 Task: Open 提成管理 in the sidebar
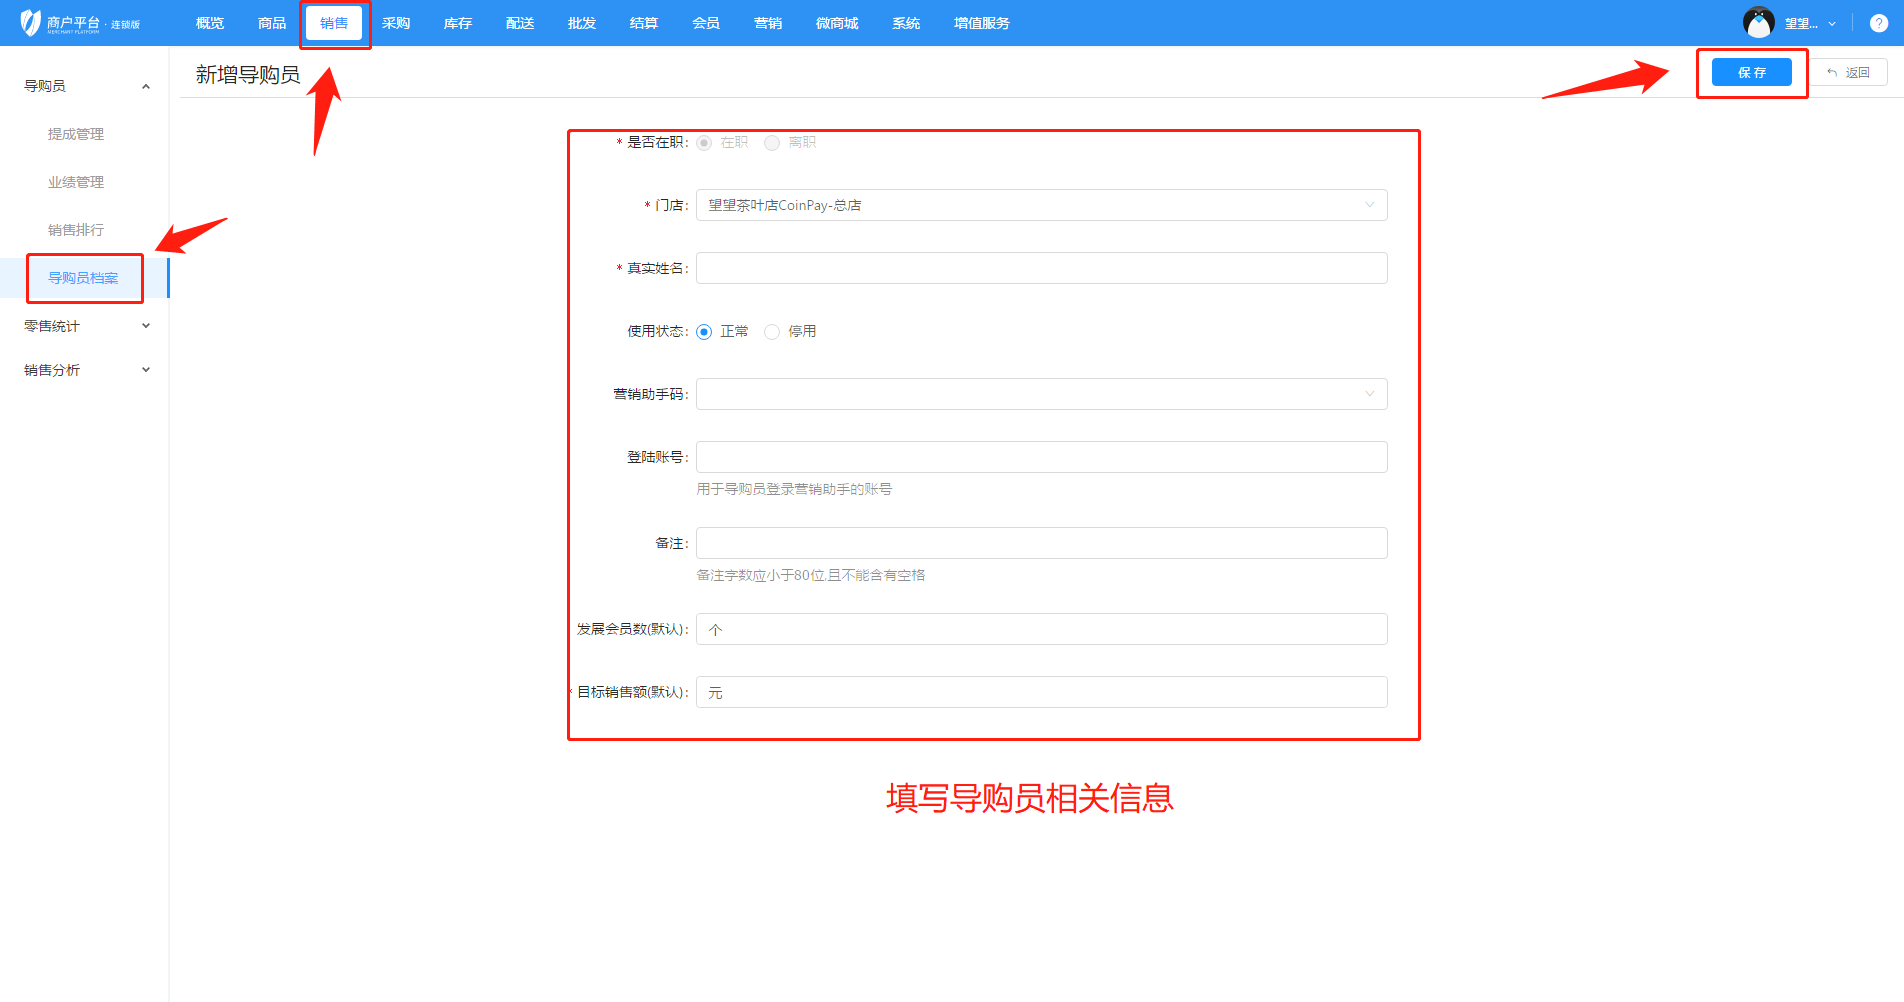[x=76, y=134]
